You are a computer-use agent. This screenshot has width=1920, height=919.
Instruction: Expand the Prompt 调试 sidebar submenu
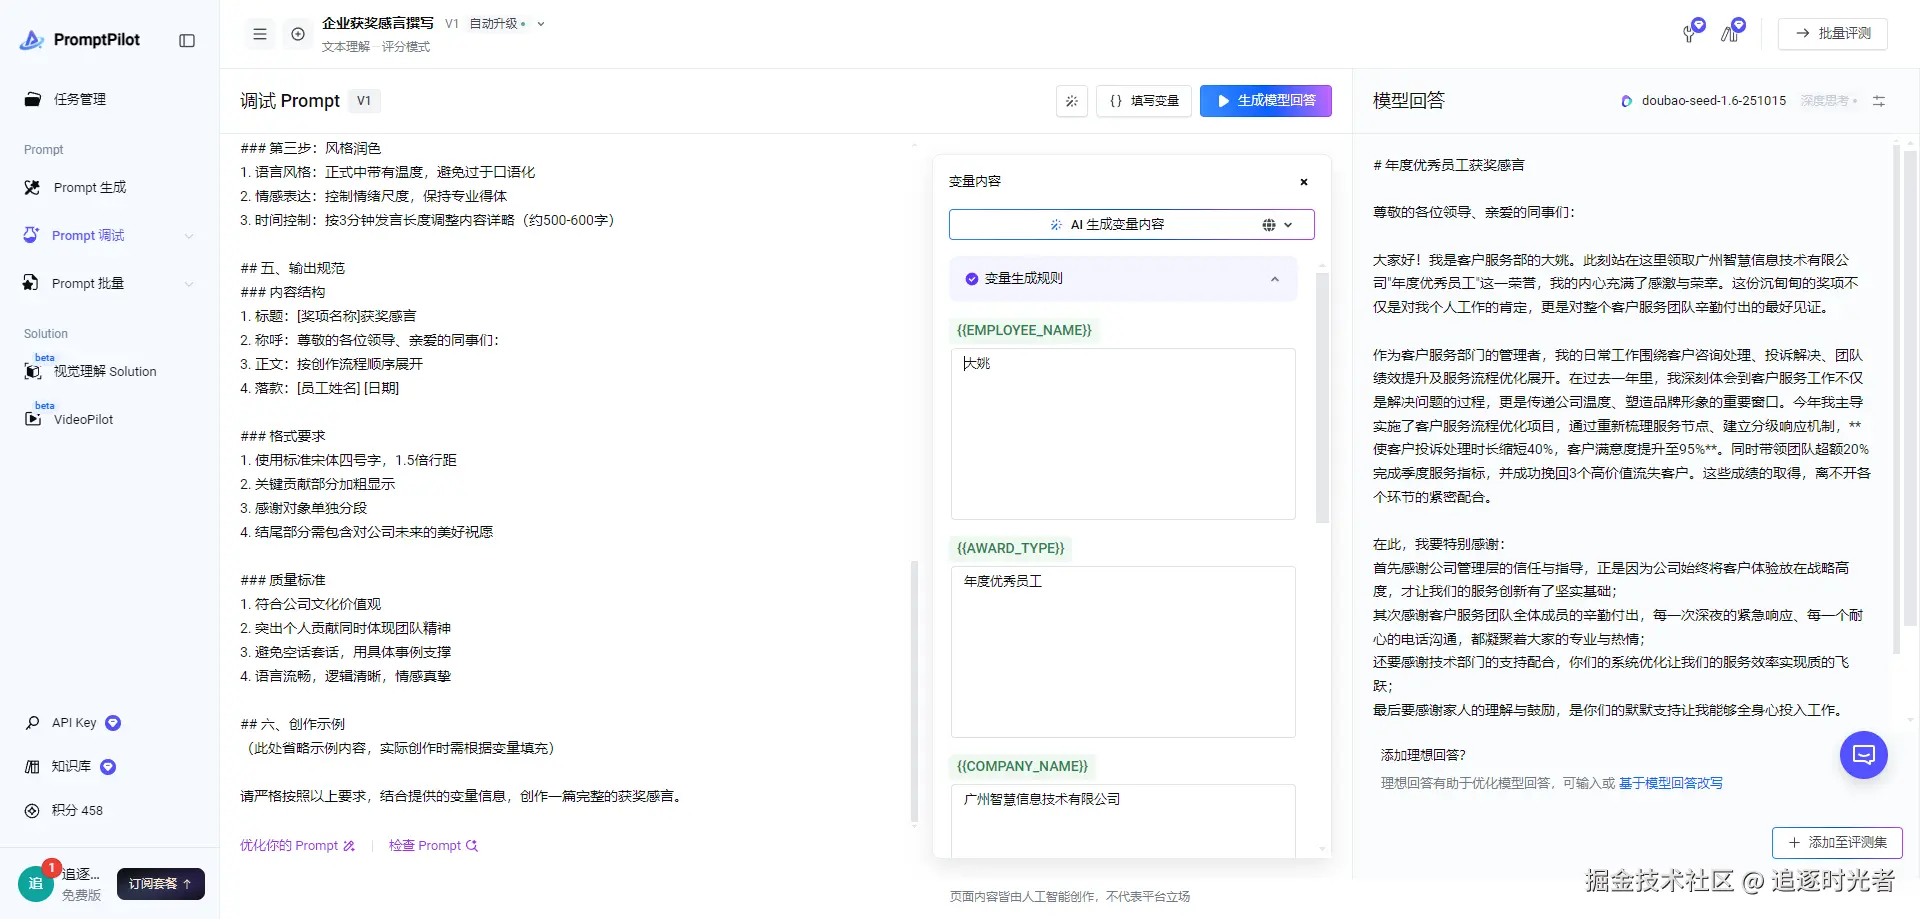[x=189, y=236]
